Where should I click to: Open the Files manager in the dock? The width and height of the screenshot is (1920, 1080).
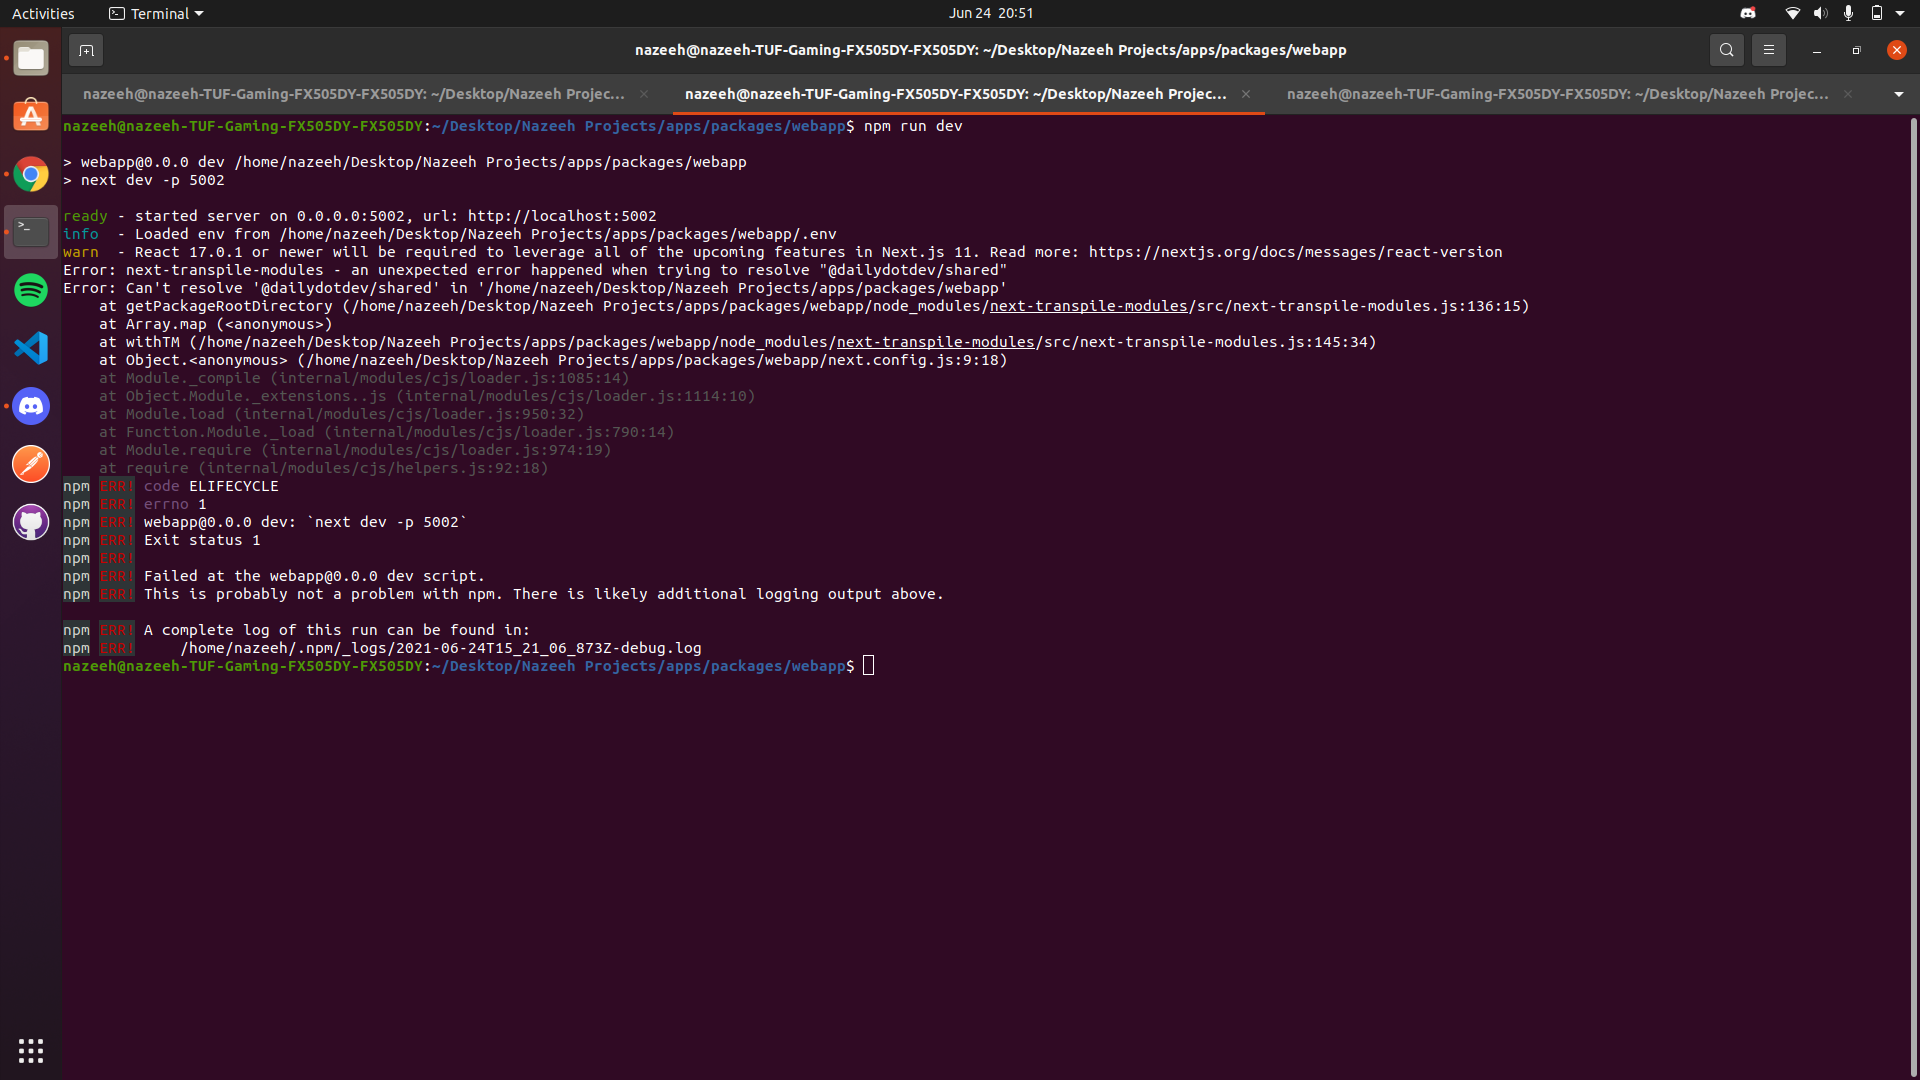tap(31, 59)
